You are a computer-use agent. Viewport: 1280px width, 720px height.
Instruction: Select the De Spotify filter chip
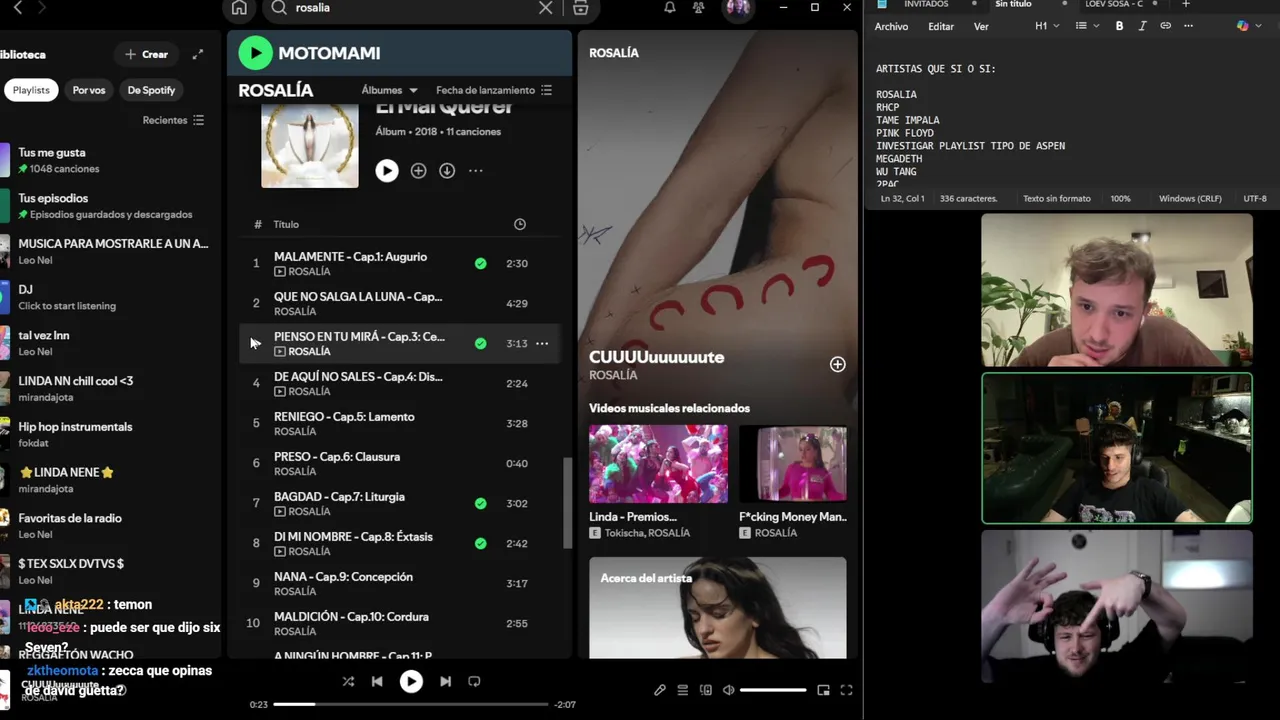151,90
